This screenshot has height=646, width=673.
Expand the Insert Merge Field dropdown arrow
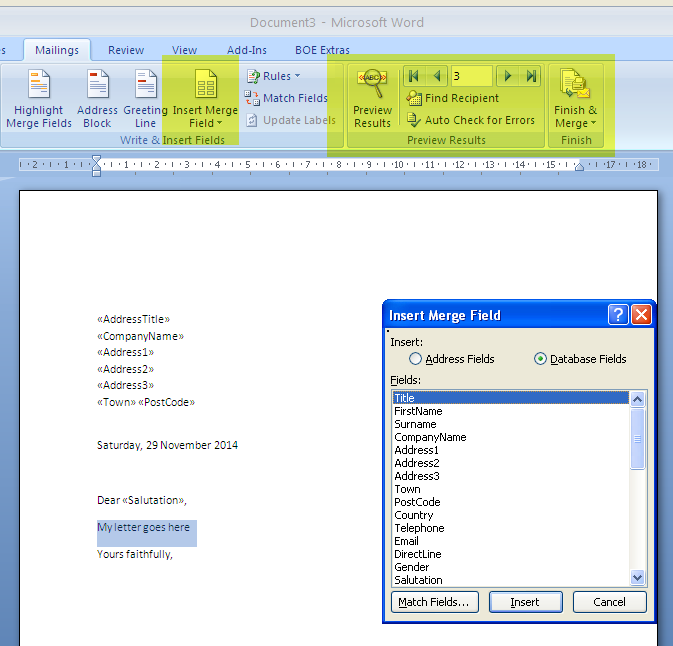219,123
